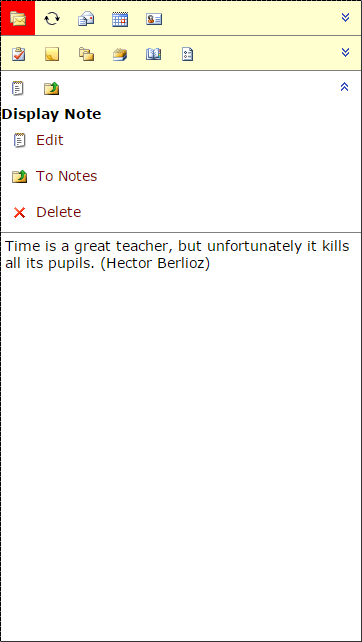Open the folders icon in second toolbar
Screen dimensions: 362x642
86,54
